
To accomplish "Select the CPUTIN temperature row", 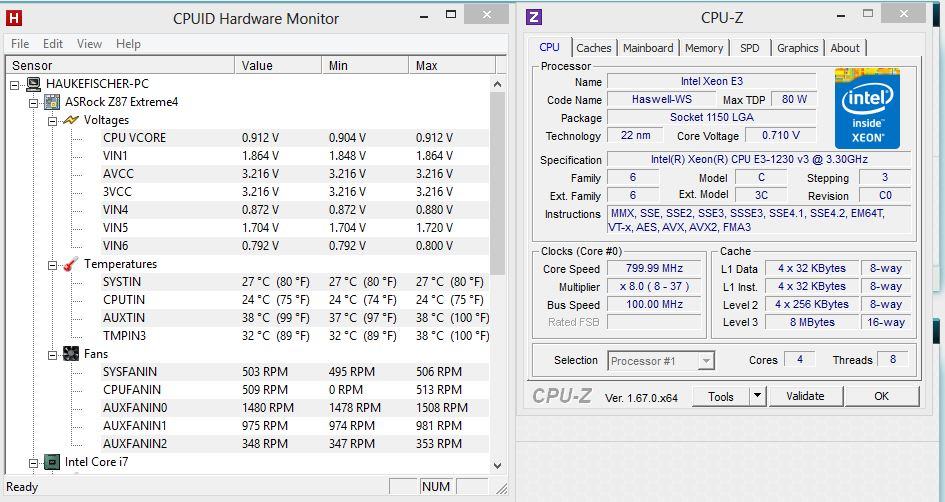I will pyautogui.click(x=295, y=300).
